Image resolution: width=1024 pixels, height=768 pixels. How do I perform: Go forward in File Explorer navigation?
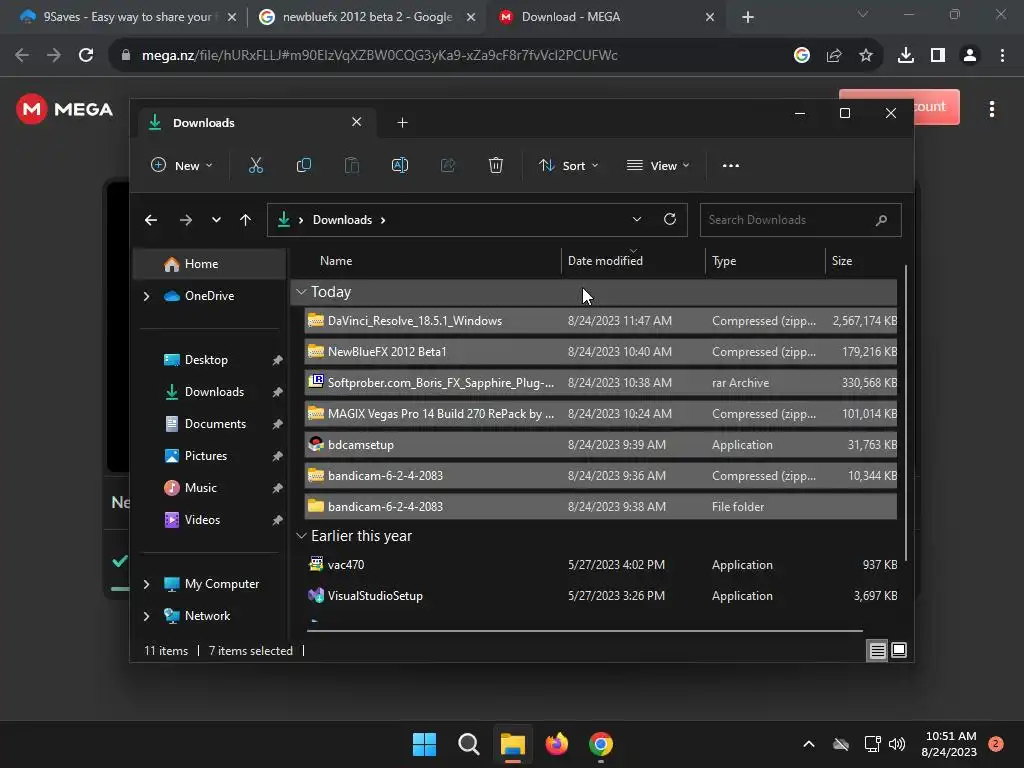pos(185,220)
